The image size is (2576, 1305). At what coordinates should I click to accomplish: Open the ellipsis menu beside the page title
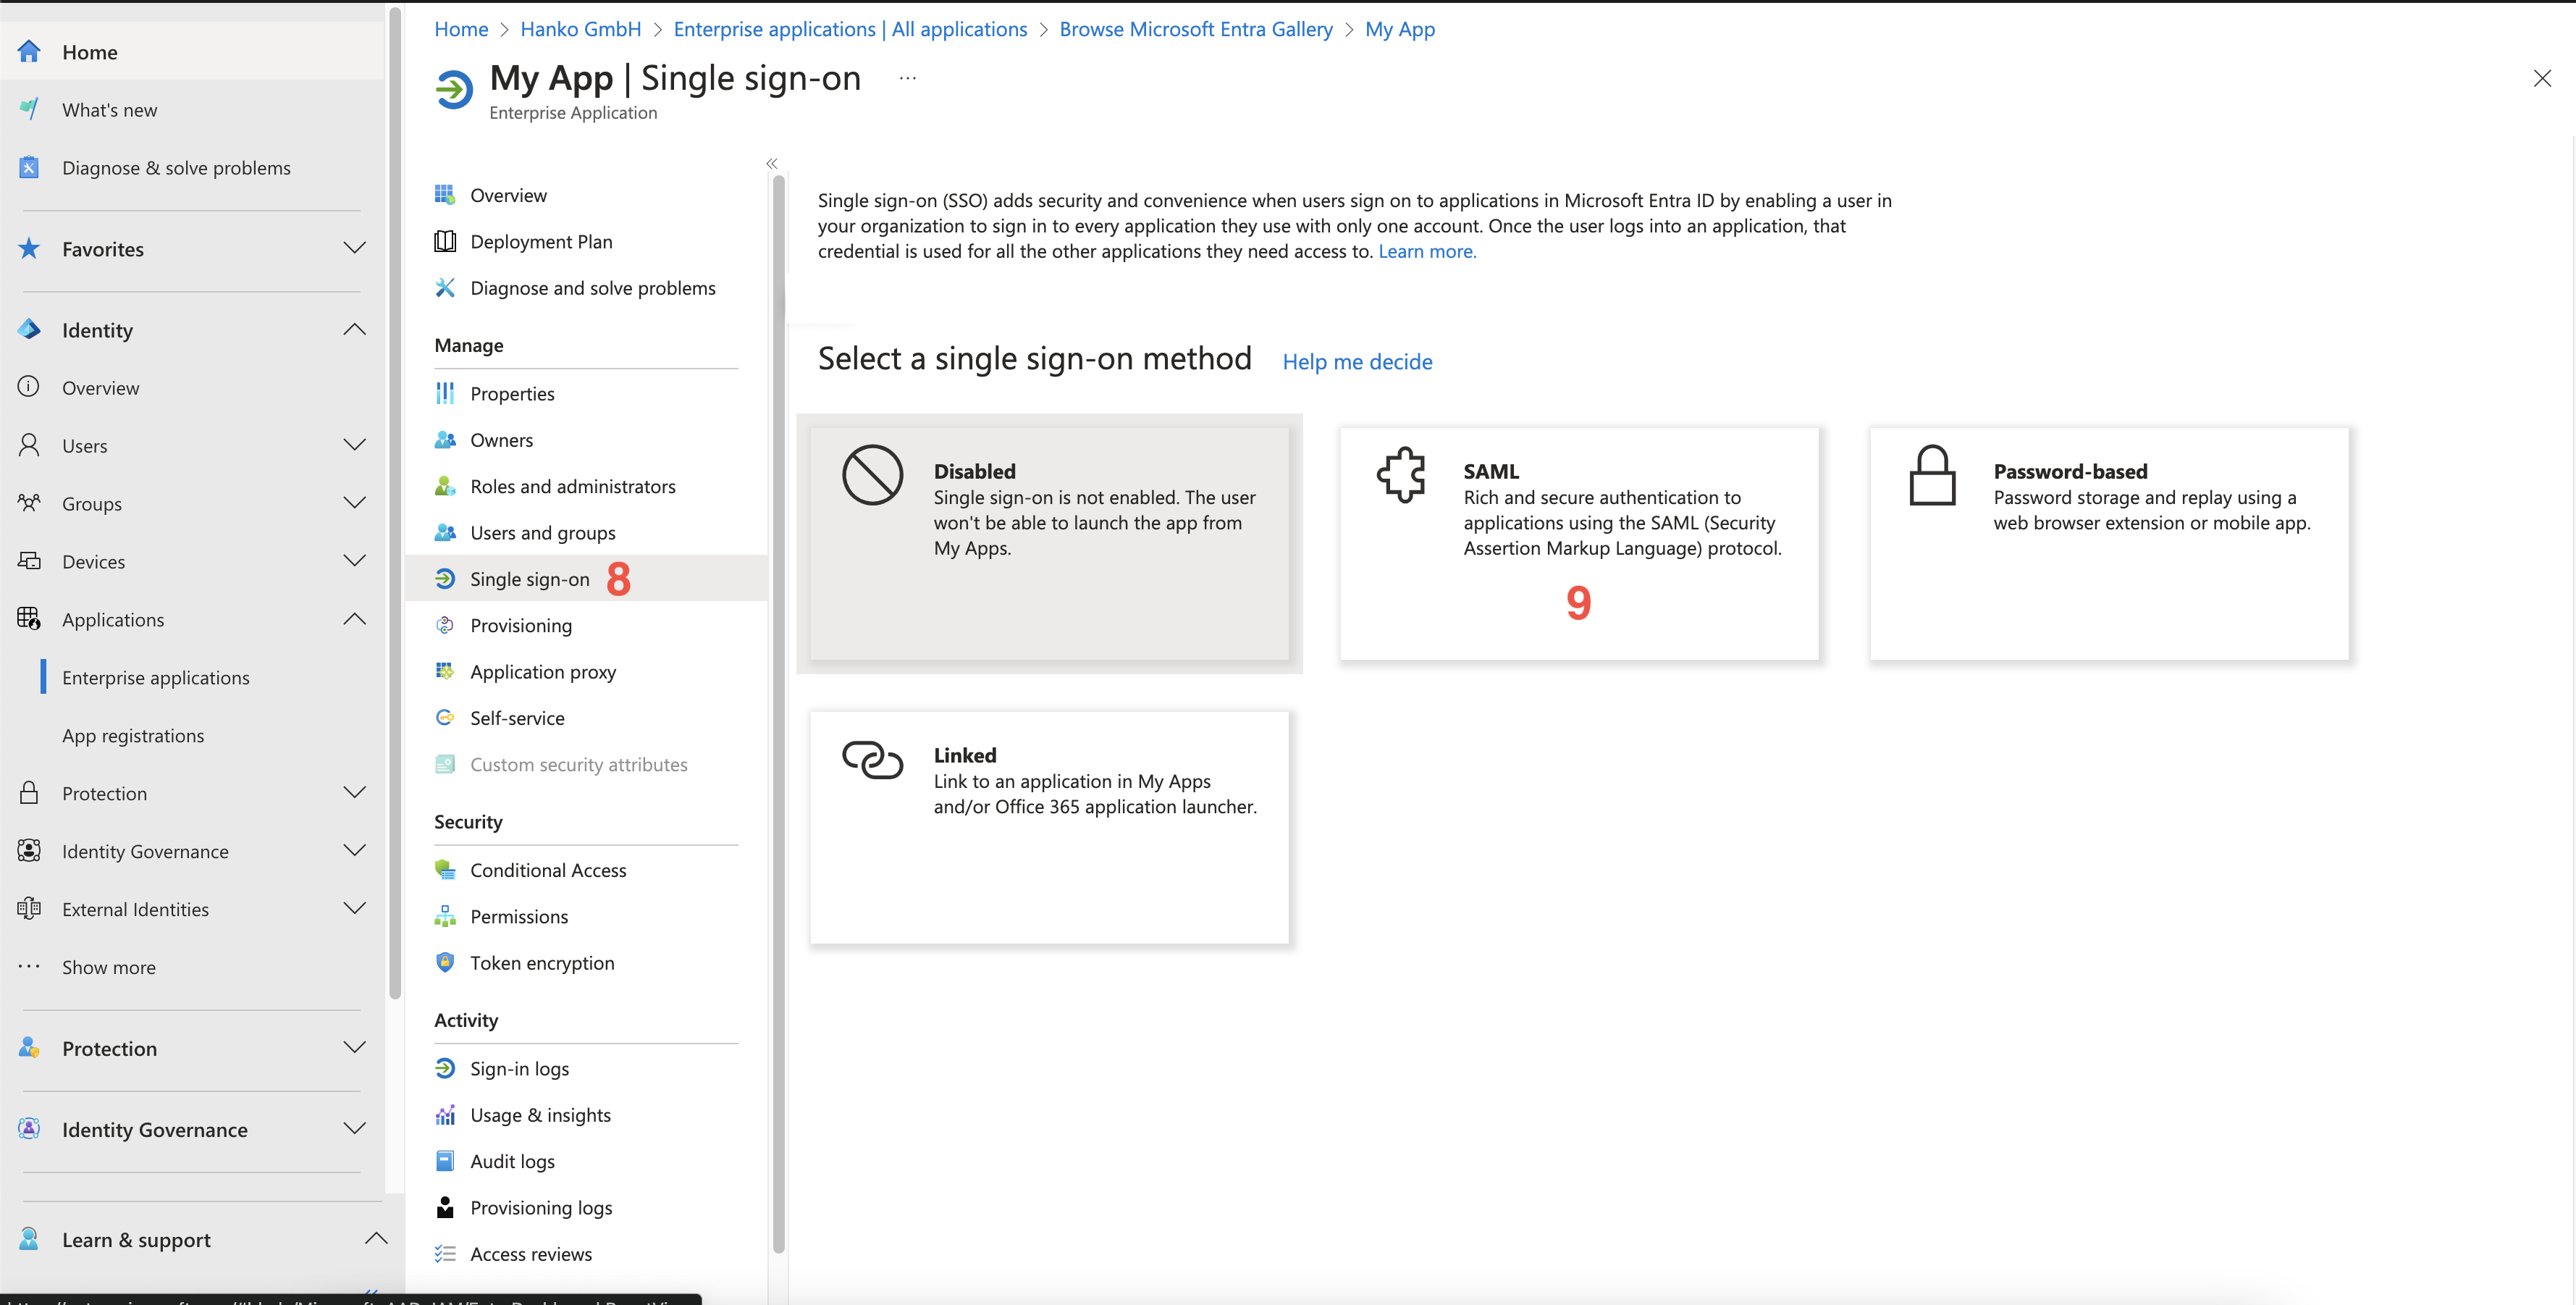pos(907,78)
